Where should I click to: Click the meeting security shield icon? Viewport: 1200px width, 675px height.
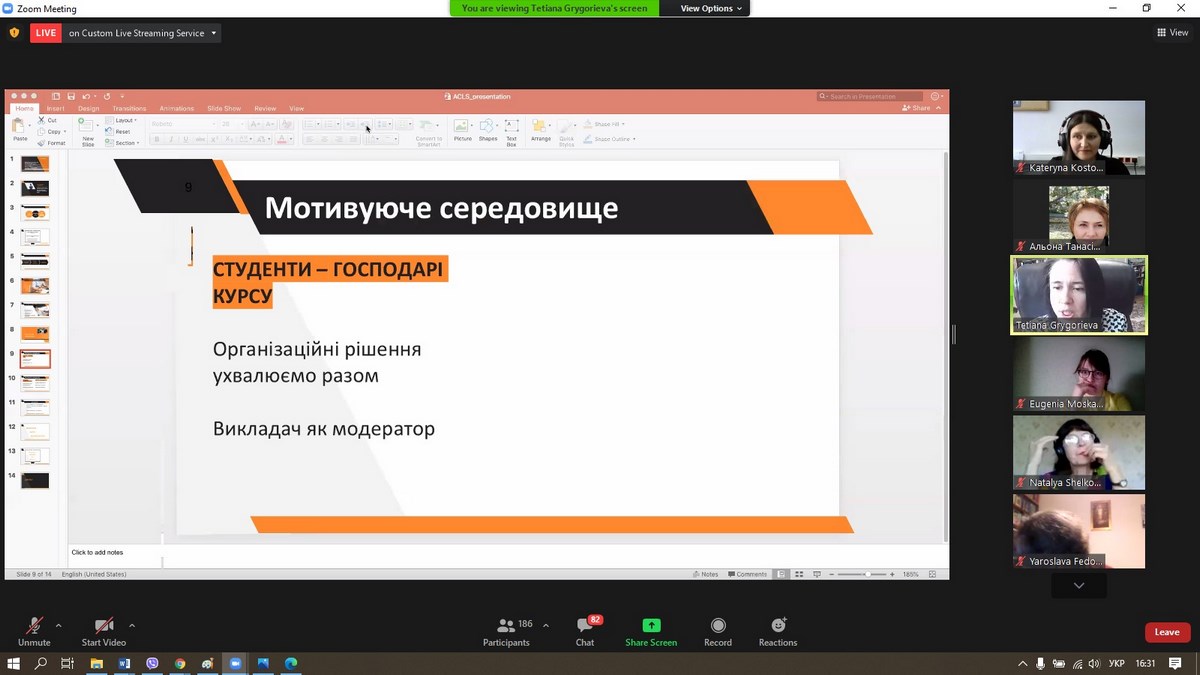tap(14, 33)
